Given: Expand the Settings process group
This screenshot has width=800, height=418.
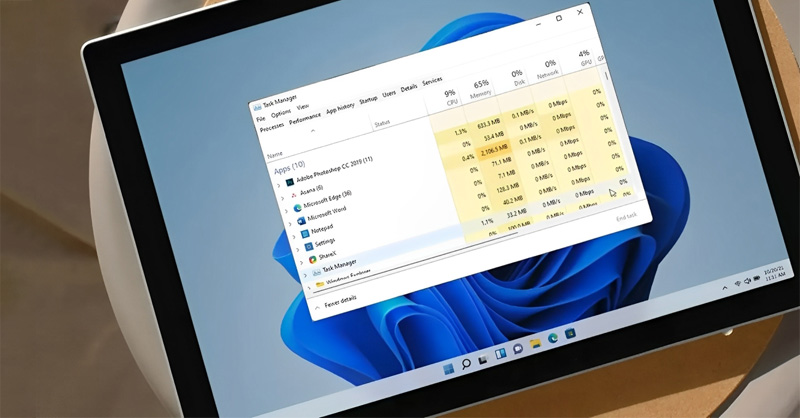Looking at the screenshot, I should click(298, 250).
